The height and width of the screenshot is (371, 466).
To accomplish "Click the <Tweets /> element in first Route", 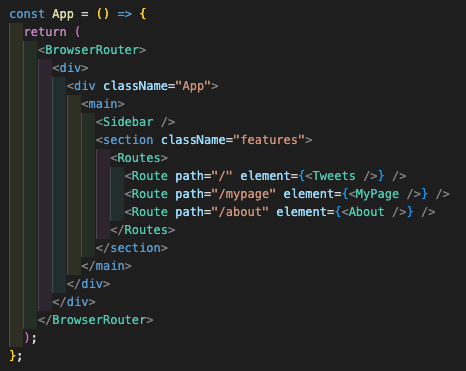I will [342, 176].
